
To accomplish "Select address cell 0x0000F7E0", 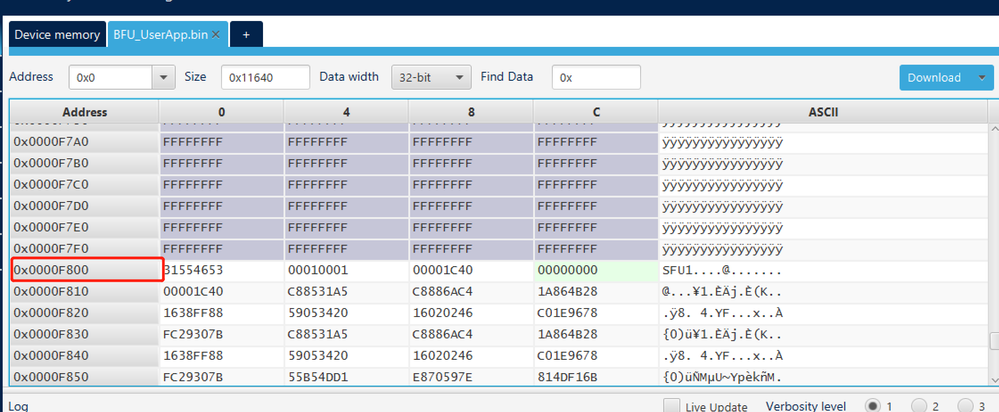I will [85, 227].
